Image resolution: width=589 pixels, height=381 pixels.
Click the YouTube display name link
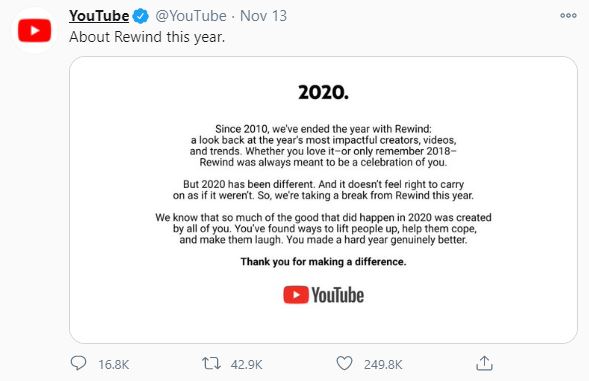point(99,16)
